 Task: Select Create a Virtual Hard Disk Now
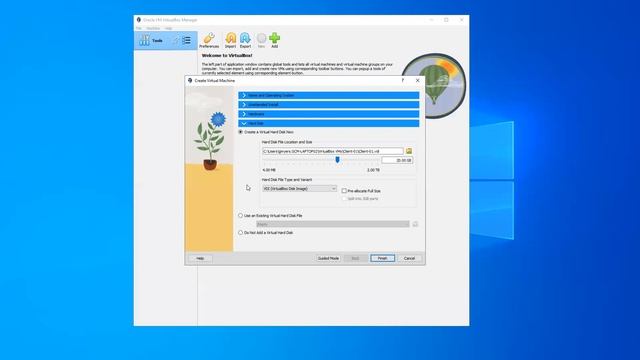point(240,132)
